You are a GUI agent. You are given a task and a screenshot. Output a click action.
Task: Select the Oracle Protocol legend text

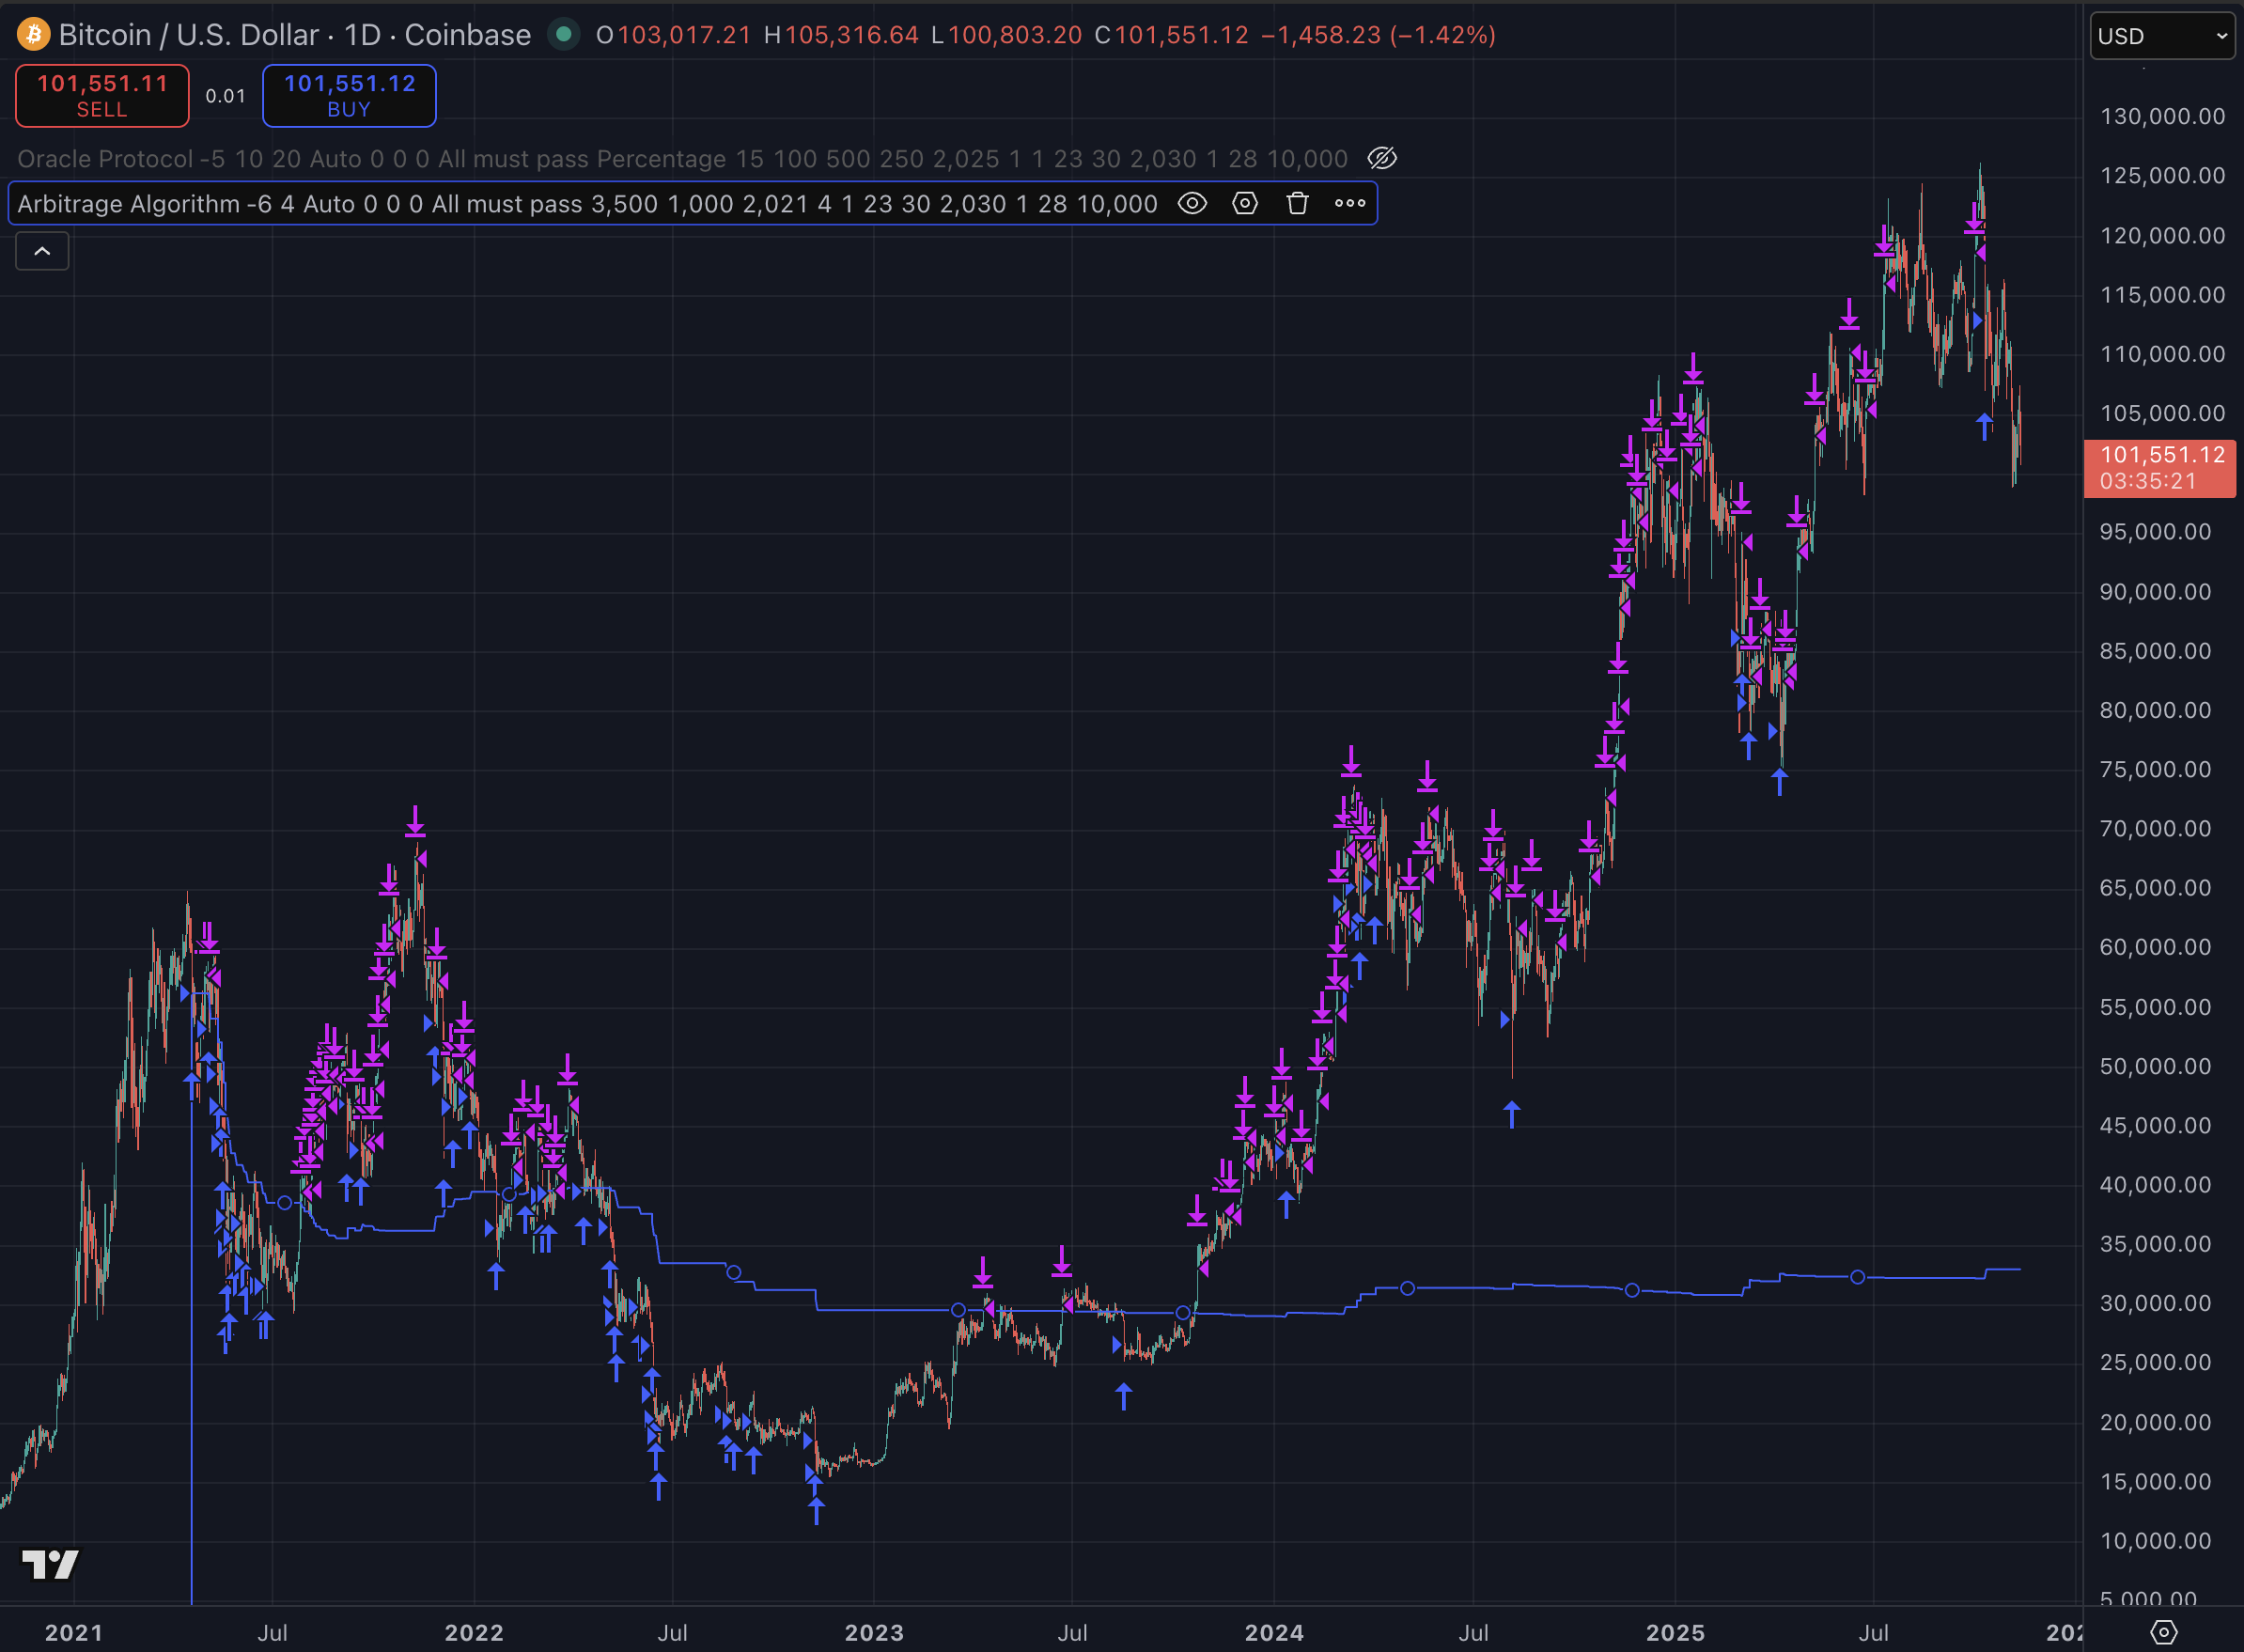(x=105, y=159)
